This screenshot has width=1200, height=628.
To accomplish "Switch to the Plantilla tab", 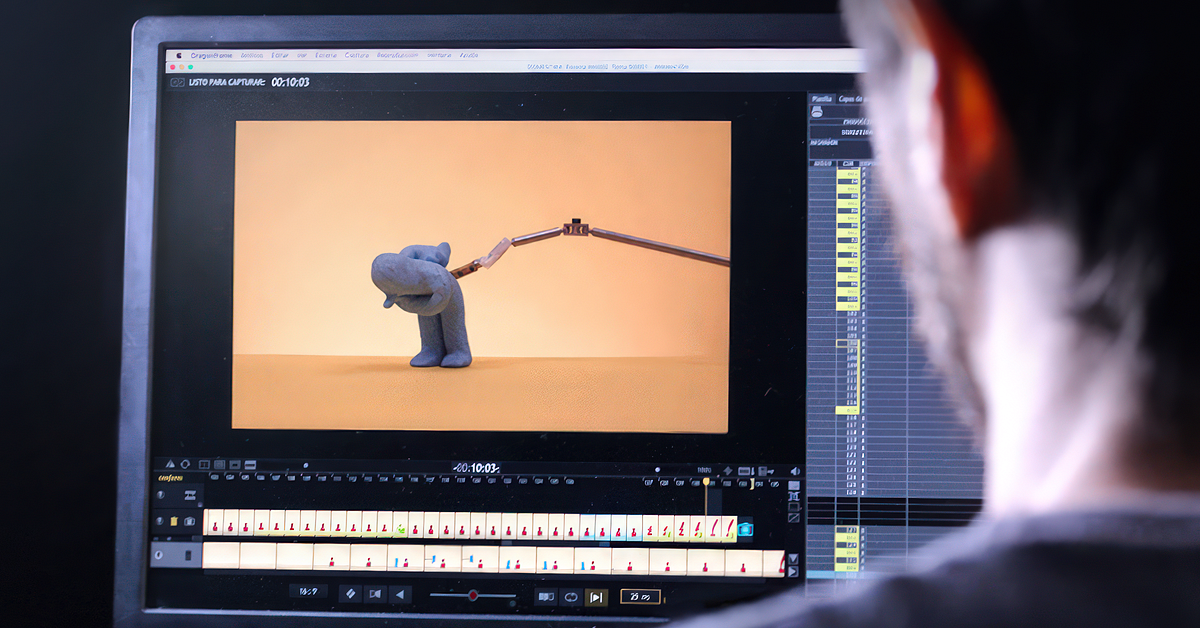I will [x=822, y=99].
